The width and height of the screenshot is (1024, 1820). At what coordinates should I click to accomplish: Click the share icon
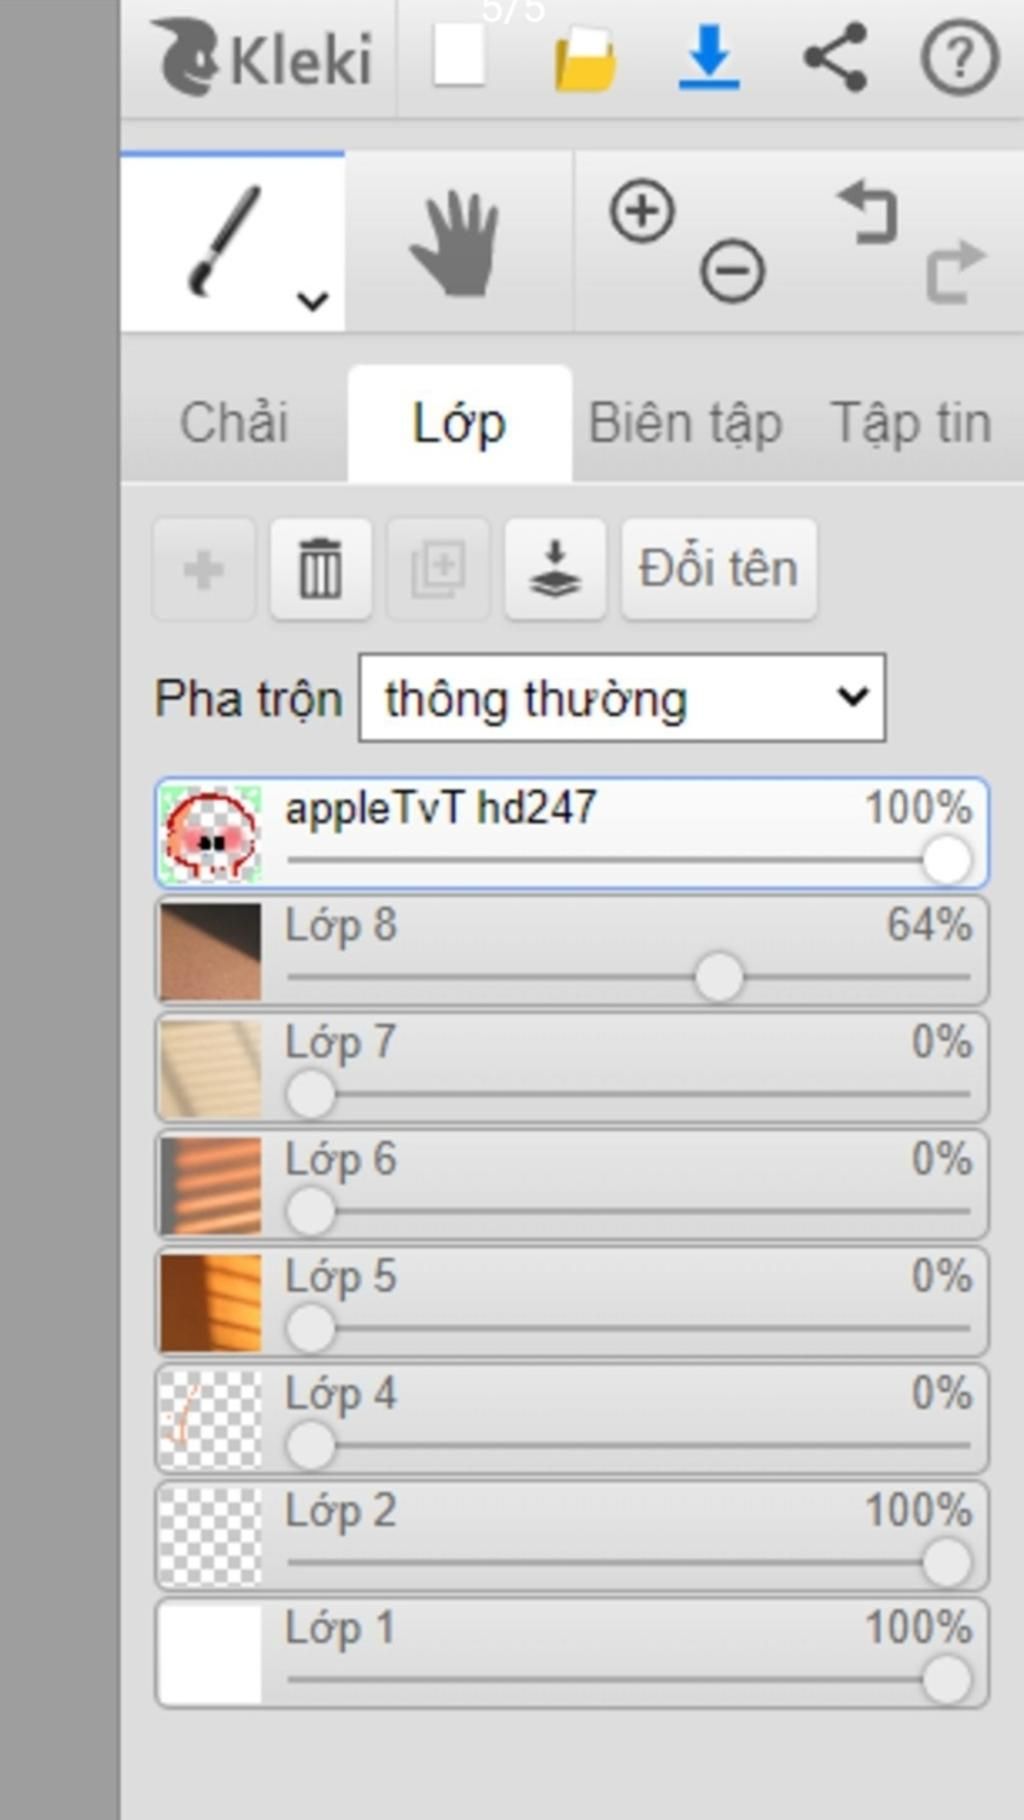click(835, 58)
